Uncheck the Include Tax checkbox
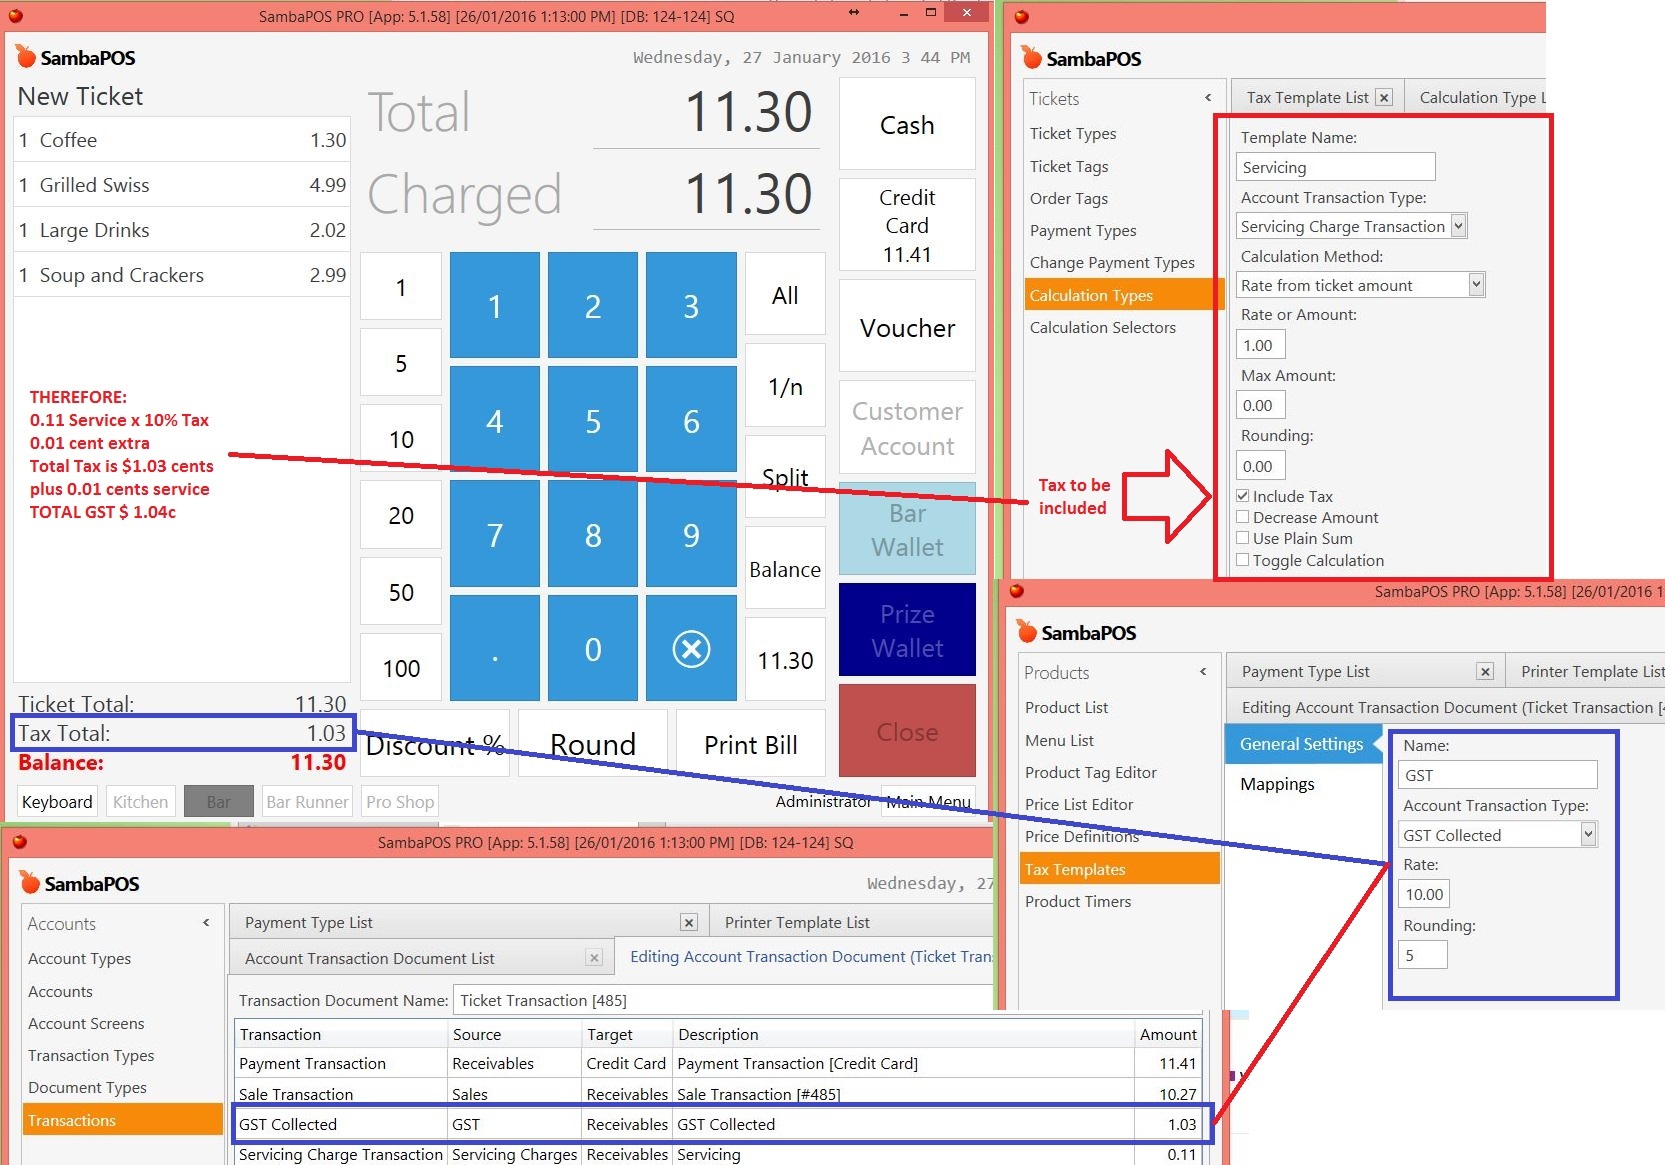 [x=1242, y=496]
